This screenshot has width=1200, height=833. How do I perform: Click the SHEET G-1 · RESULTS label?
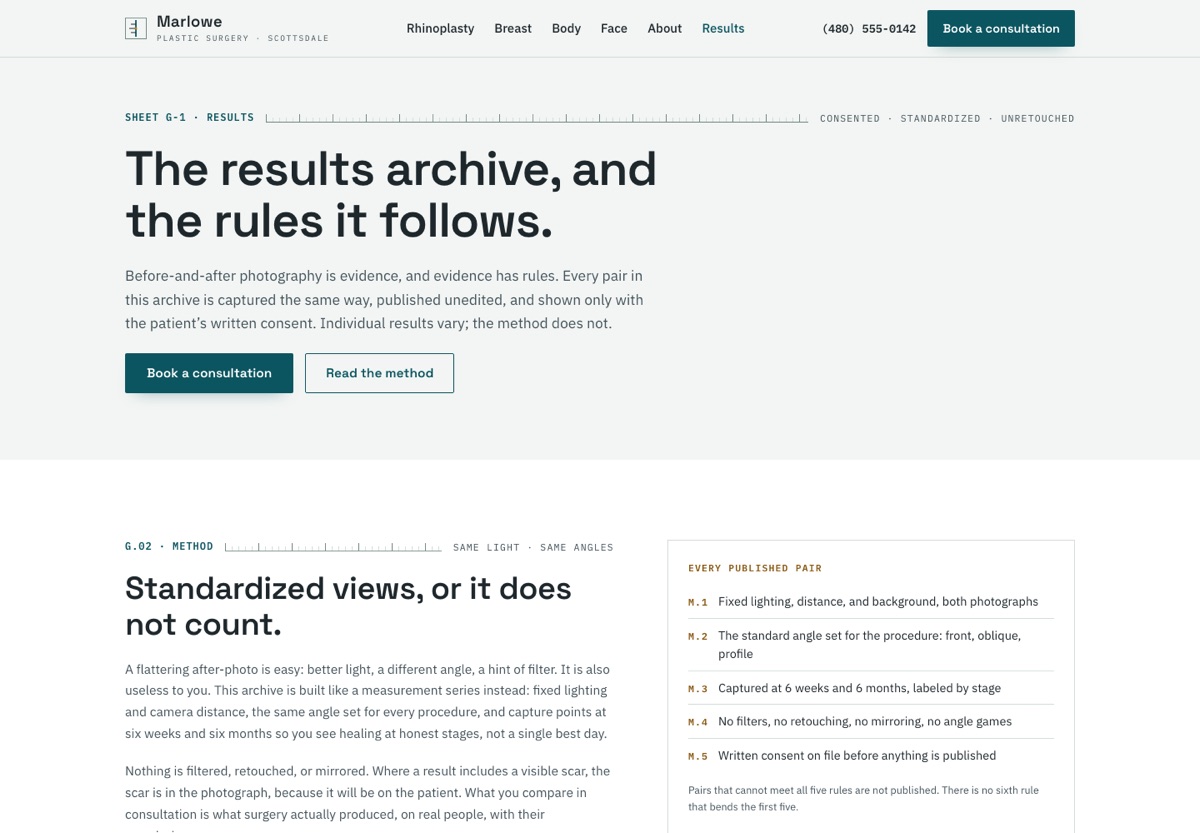coord(189,118)
